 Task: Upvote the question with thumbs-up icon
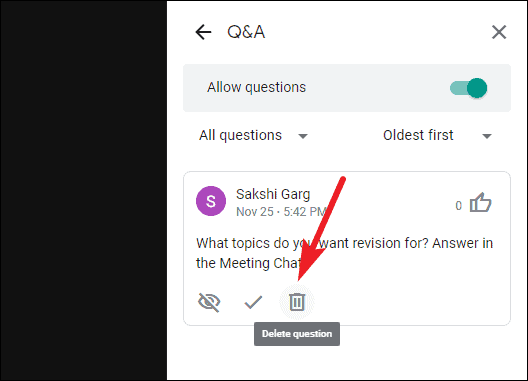click(481, 202)
